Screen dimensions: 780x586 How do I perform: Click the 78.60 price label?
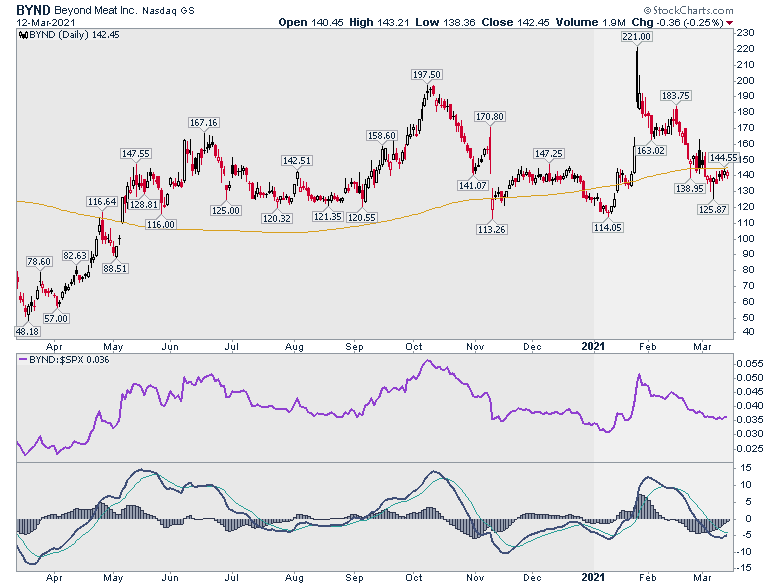[x=39, y=262]
